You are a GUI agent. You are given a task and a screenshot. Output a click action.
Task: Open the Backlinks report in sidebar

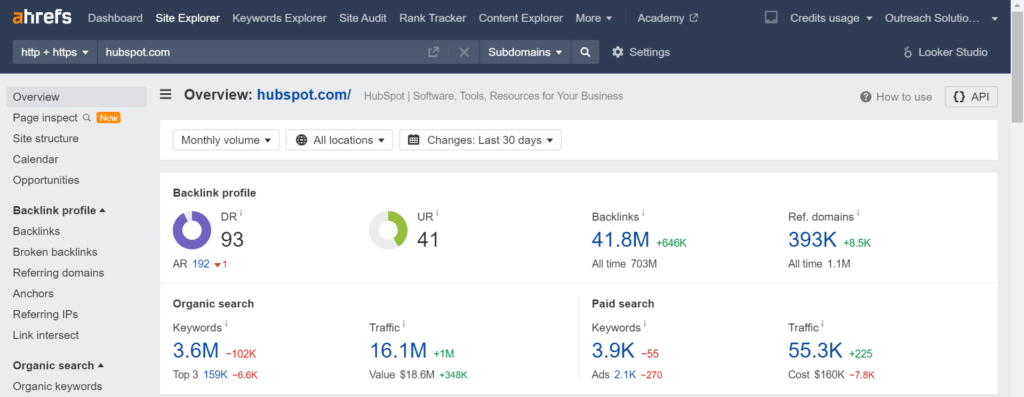[x=37, y=231]
